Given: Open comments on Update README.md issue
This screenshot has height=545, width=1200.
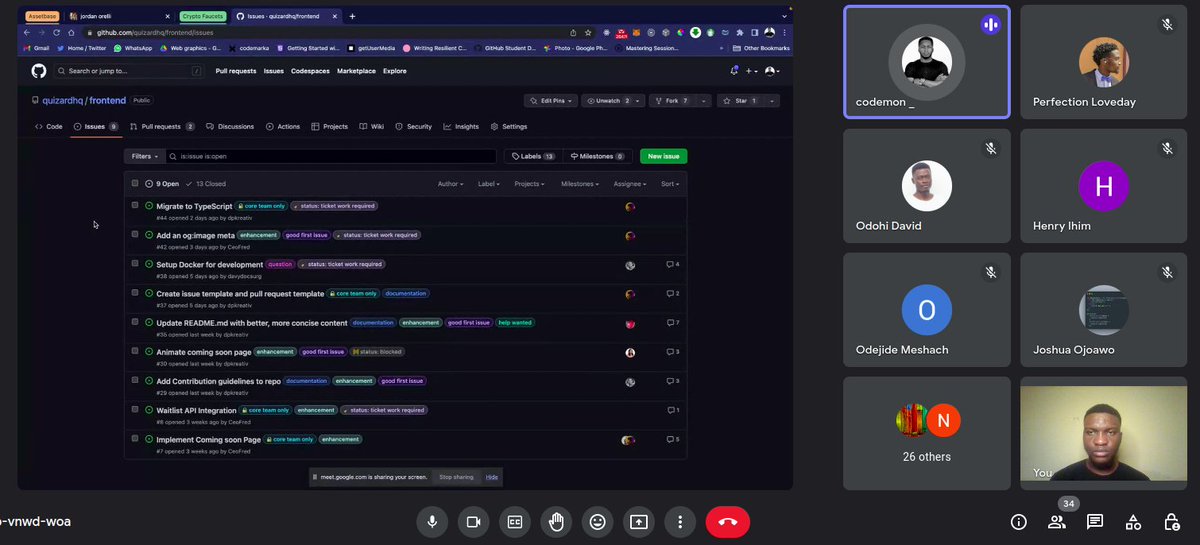Looking at the screenshot, I should 673,323.
